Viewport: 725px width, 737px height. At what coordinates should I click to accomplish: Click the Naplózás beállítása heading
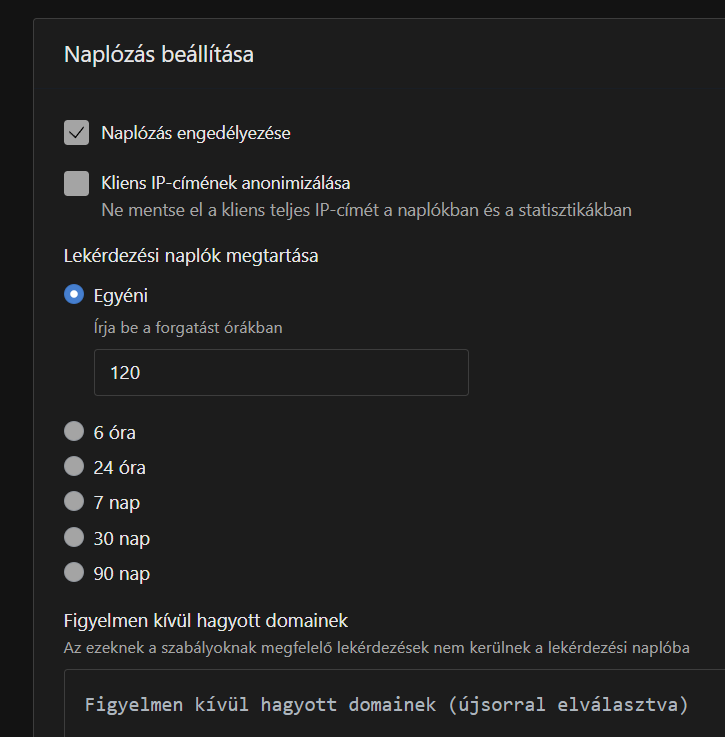tap(159, 55)
